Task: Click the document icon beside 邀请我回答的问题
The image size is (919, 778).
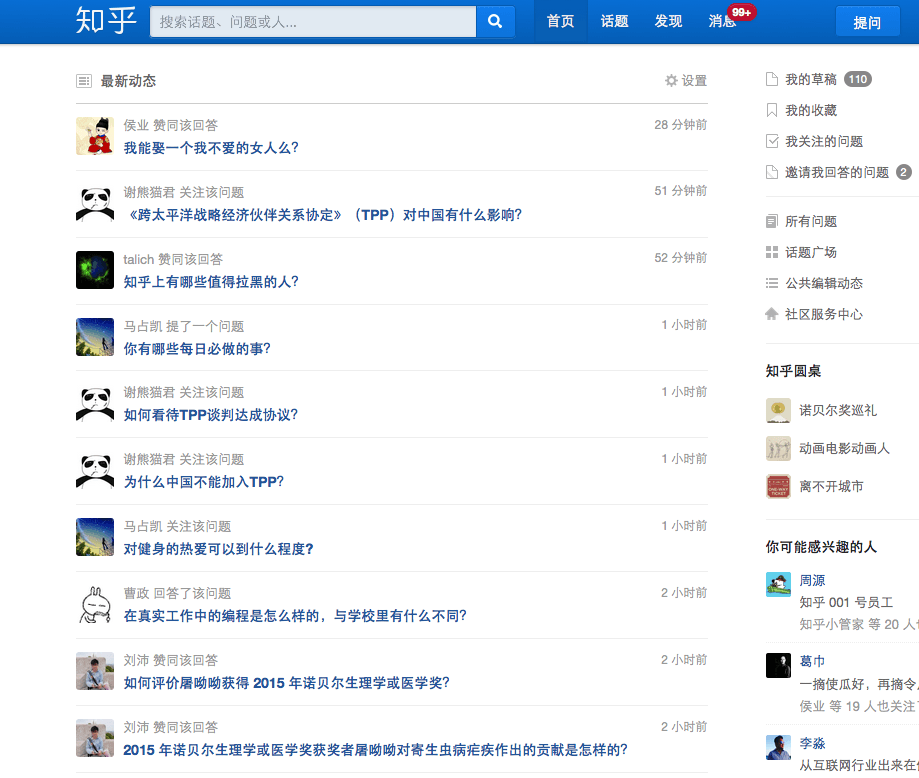Action: coord(771,171)
